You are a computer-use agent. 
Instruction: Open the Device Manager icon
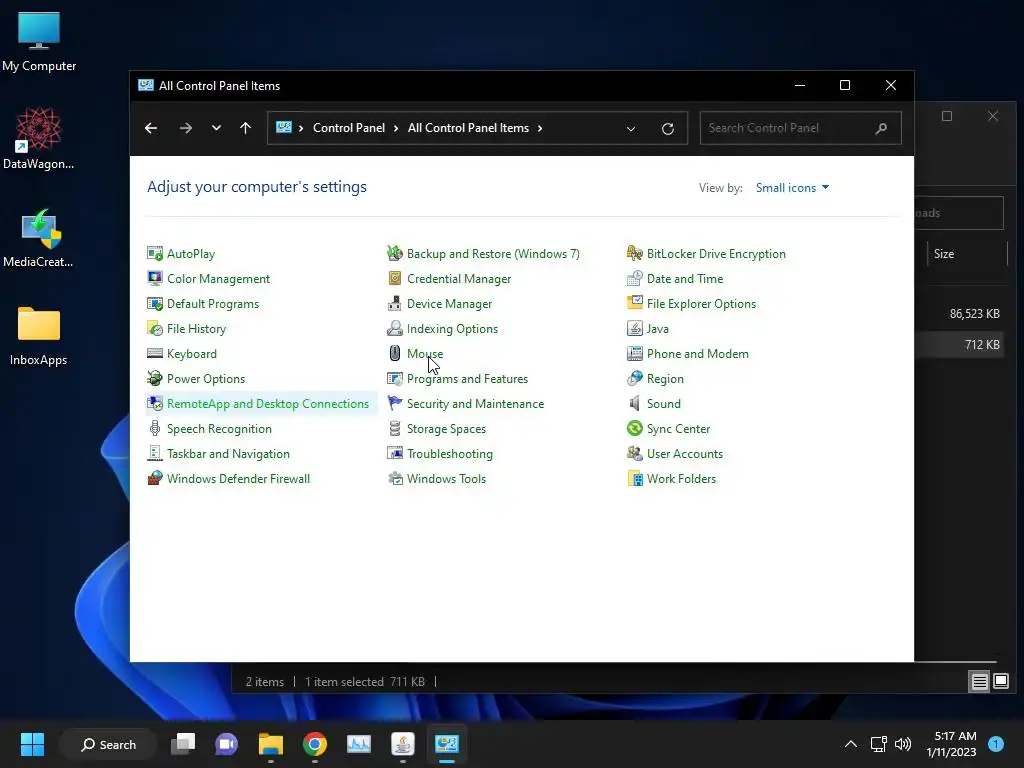(x=394, y=304)
